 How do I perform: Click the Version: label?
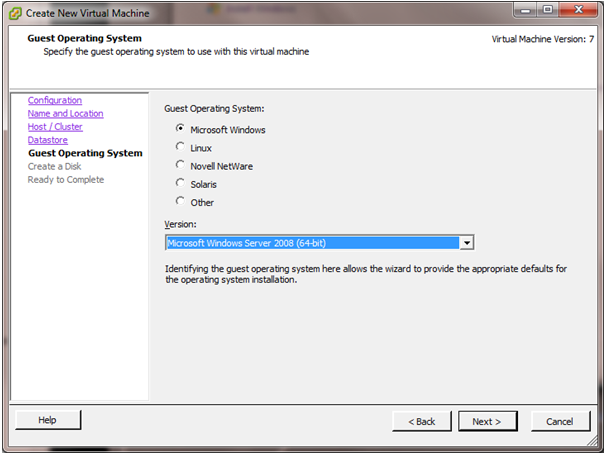(180, 224)
